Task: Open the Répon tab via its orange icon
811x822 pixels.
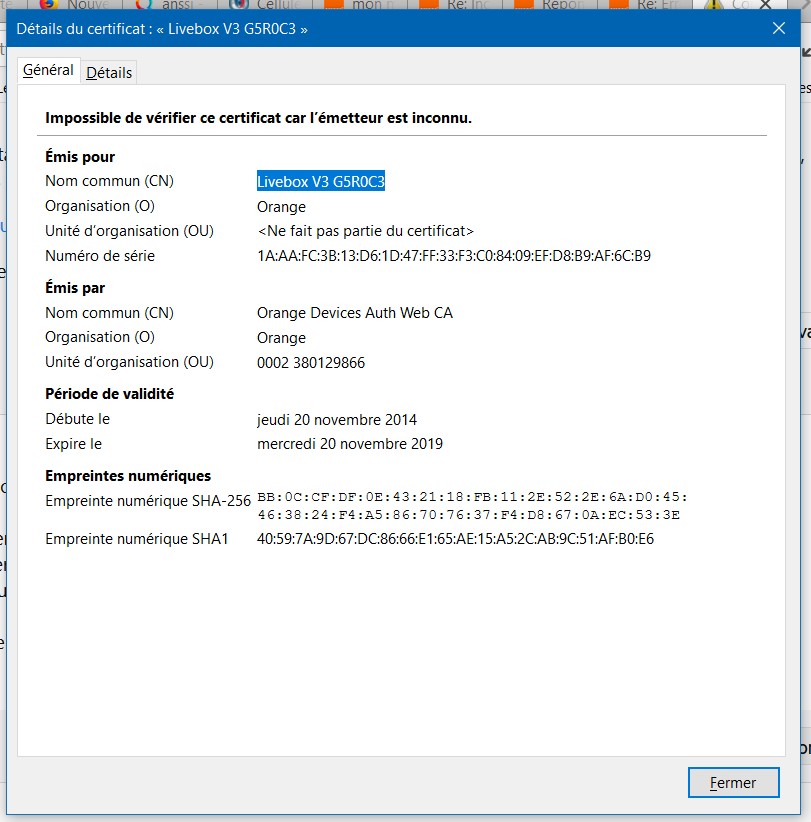Action: [x=523, y=4]
